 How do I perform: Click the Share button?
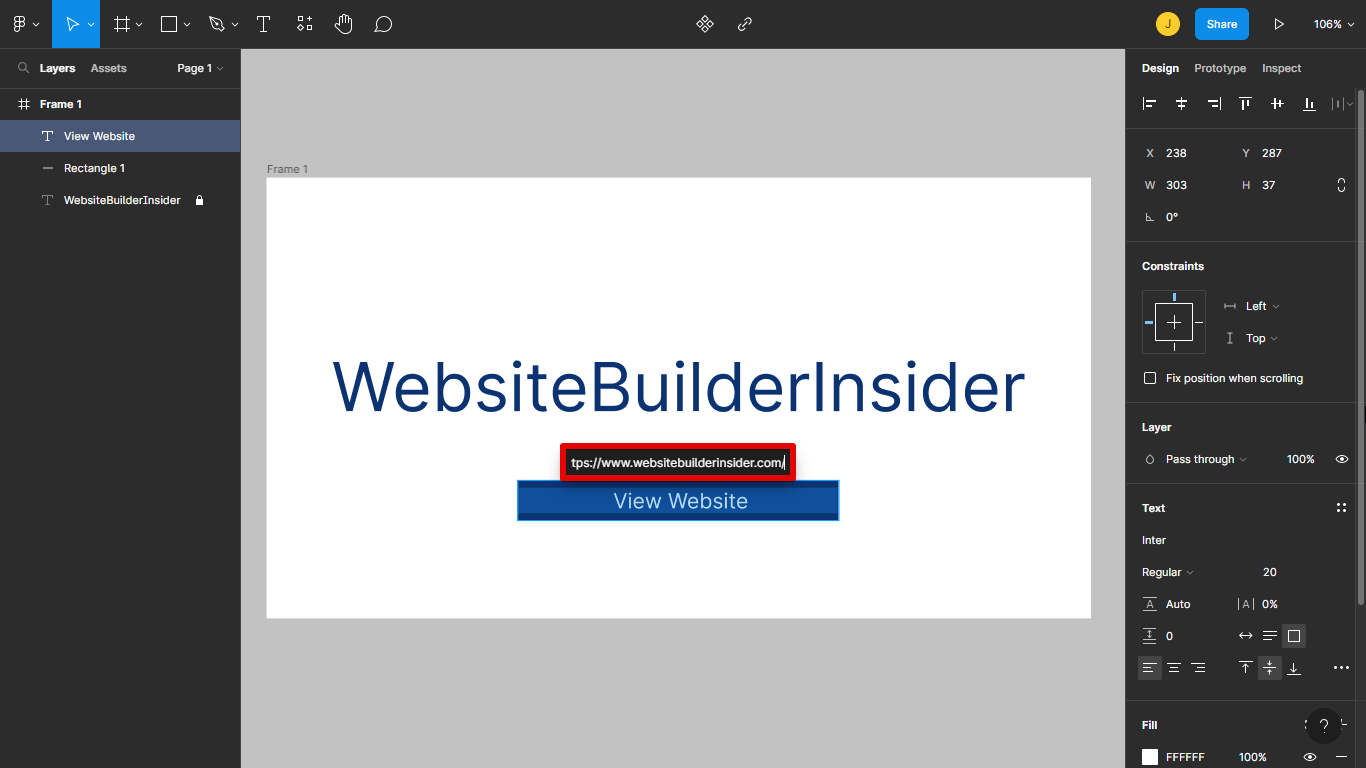1222,24
